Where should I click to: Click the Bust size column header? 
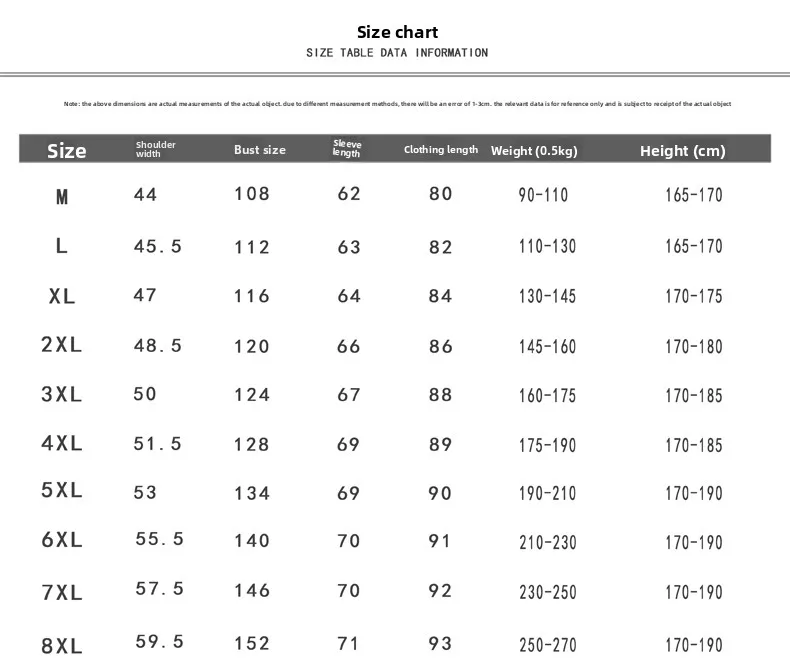tap(260, 150)
